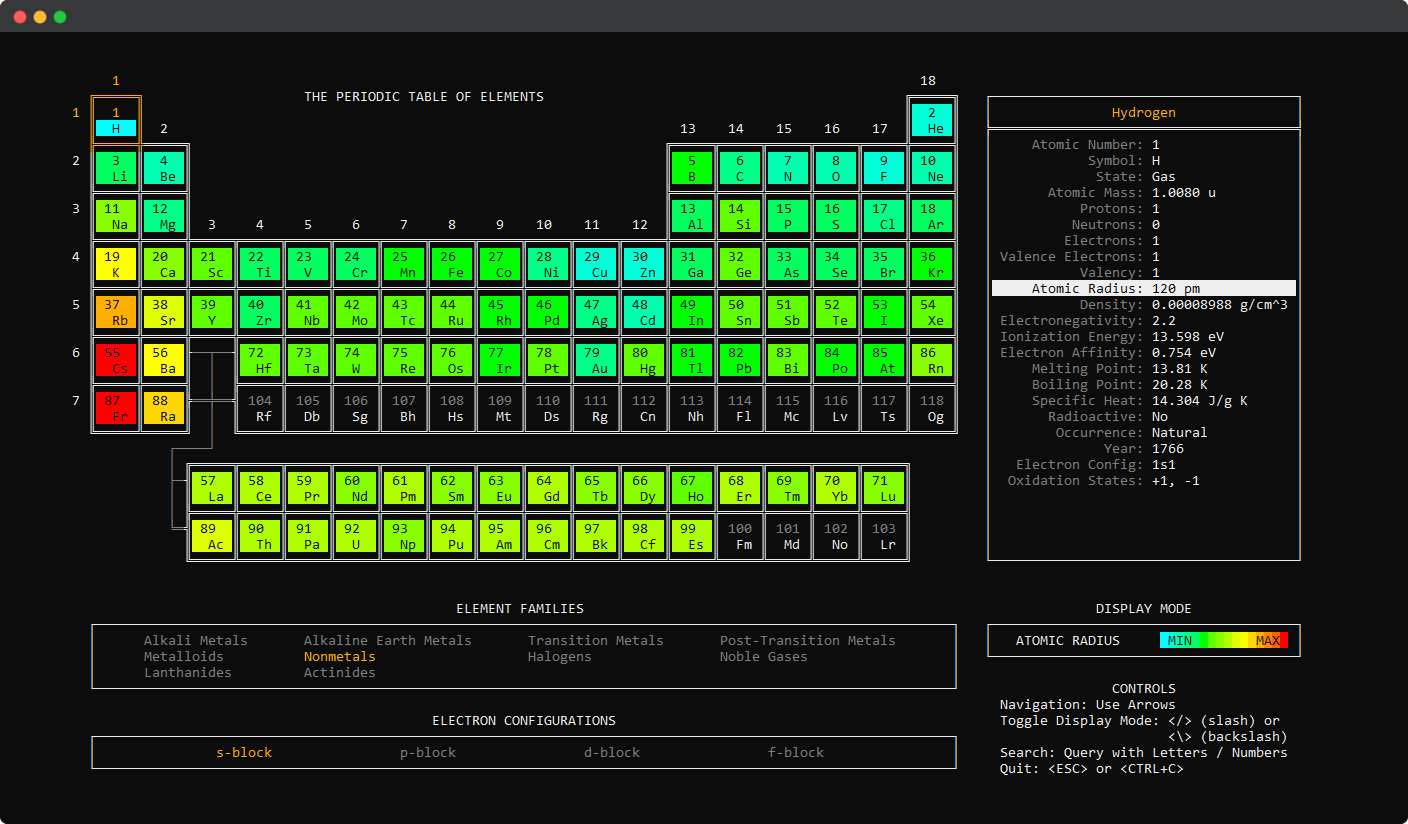This screenshot has width=1408, height=824.
Task: Select the Halogens family label
Action: pyautogui.click(x=559, y=656)
